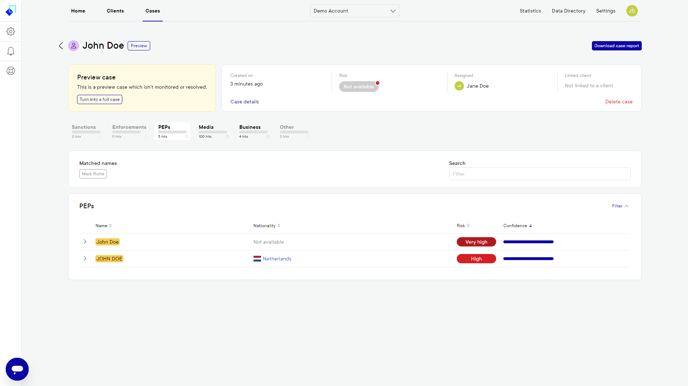Click Download case report button

tap(616, 46)
